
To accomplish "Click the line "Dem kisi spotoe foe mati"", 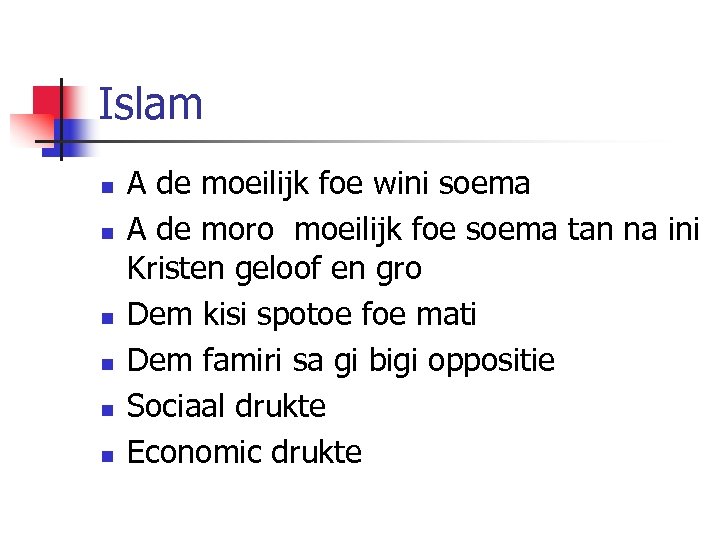I will [x=301, y=315].
